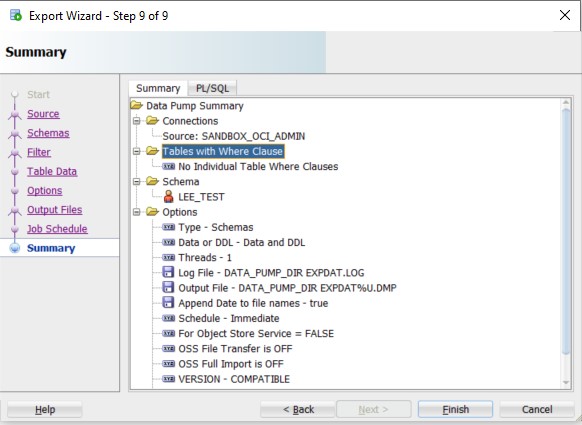The image size is (582, 425).
Task: Select the VERSION - COMPATIBLE tree item
Action: tap(234, 379)
